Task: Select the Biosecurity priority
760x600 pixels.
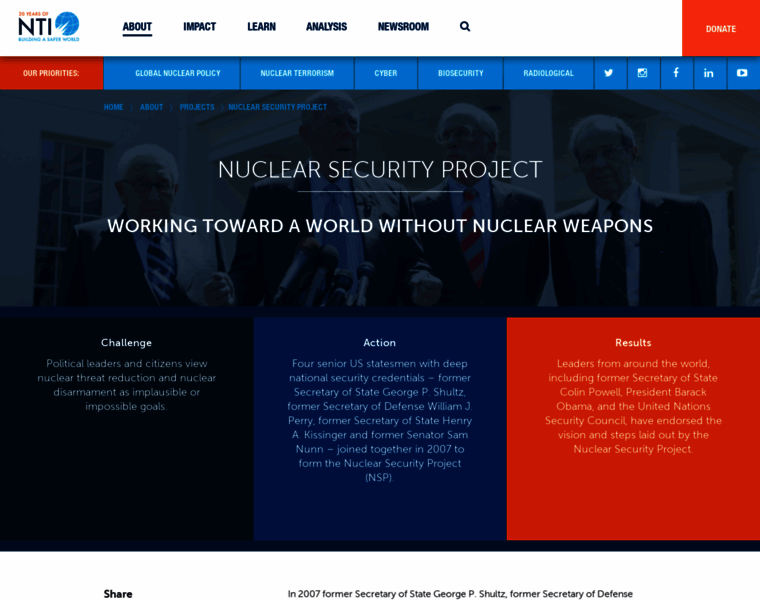Action: click(x=461, y=73)
